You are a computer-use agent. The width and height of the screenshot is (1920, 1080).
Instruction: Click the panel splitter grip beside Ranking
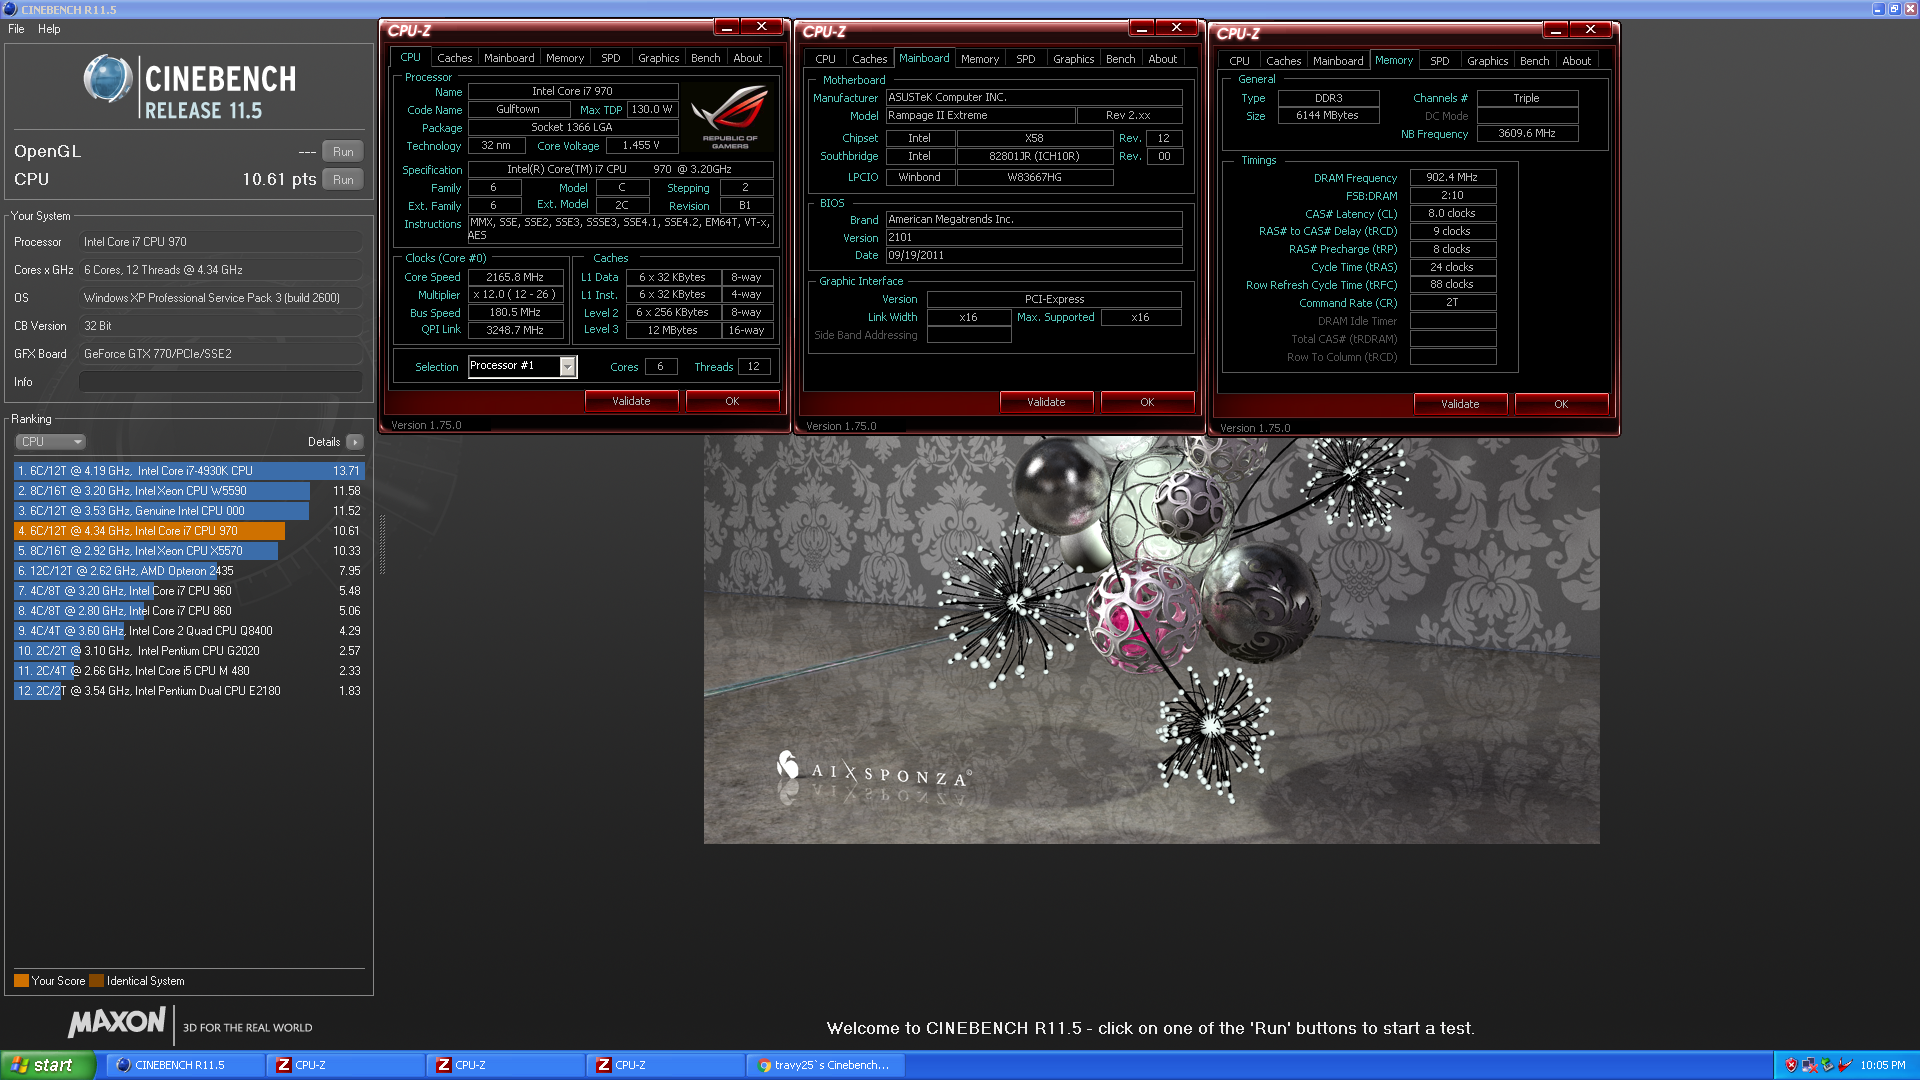[x=381, y=545]
